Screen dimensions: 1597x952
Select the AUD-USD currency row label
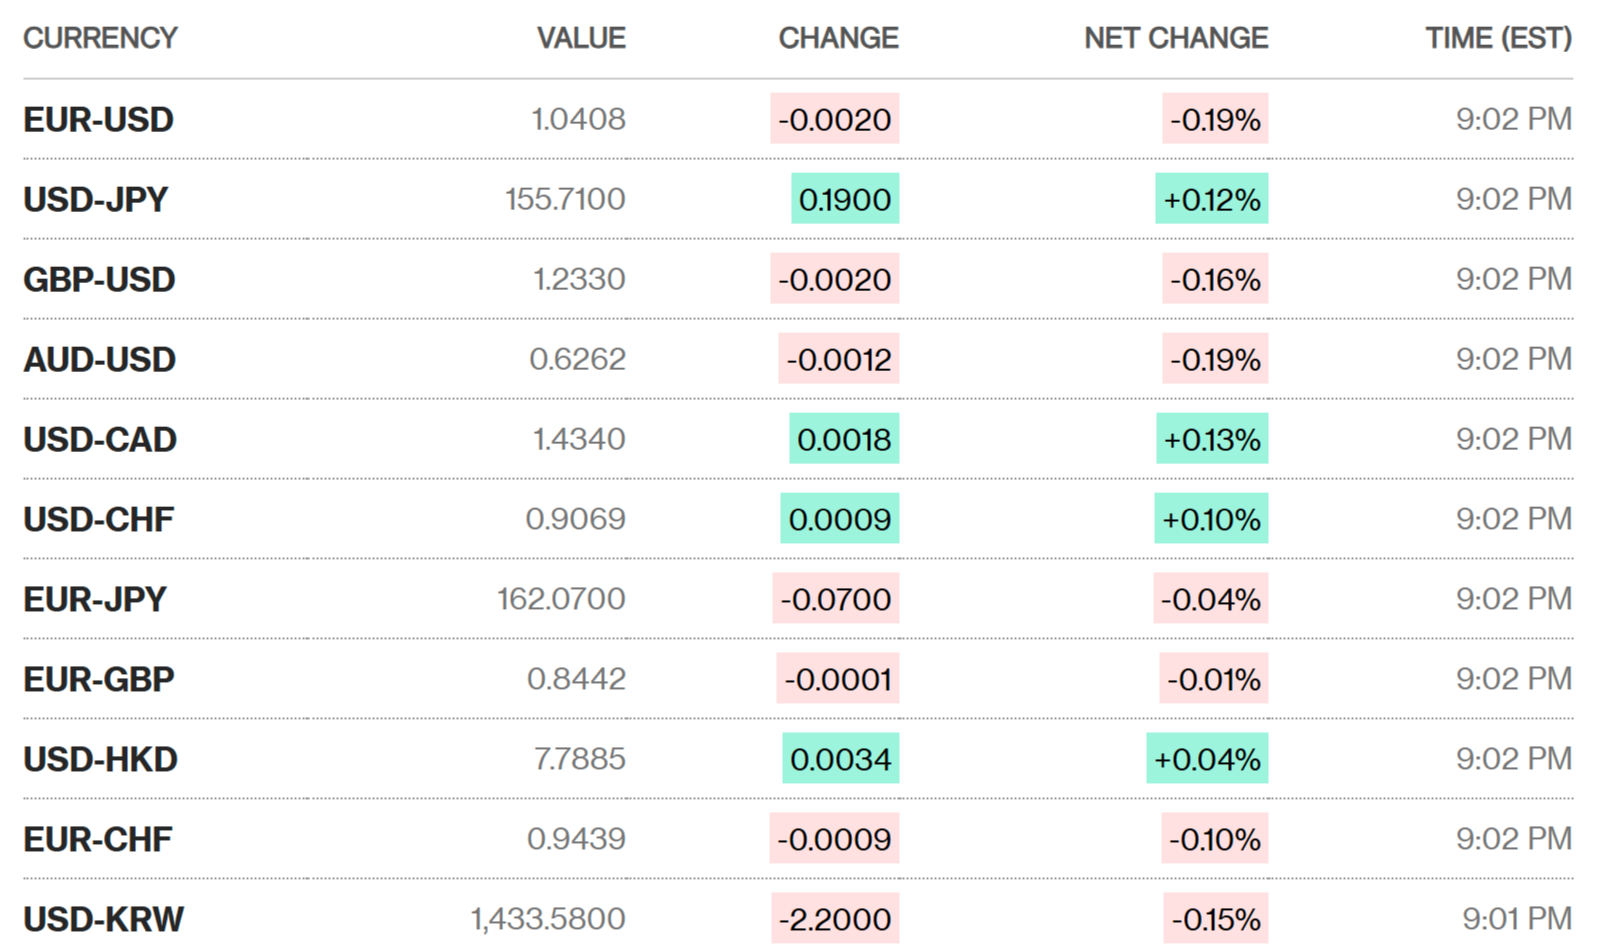pos(99,360)
